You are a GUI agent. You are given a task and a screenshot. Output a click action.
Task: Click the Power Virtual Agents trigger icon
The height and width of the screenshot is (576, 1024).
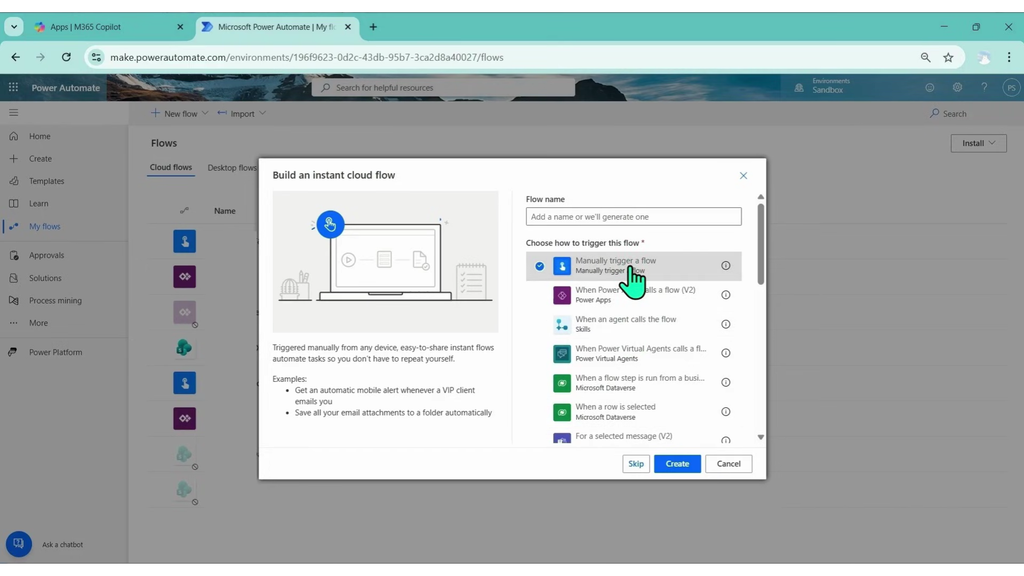pos(562,353)
